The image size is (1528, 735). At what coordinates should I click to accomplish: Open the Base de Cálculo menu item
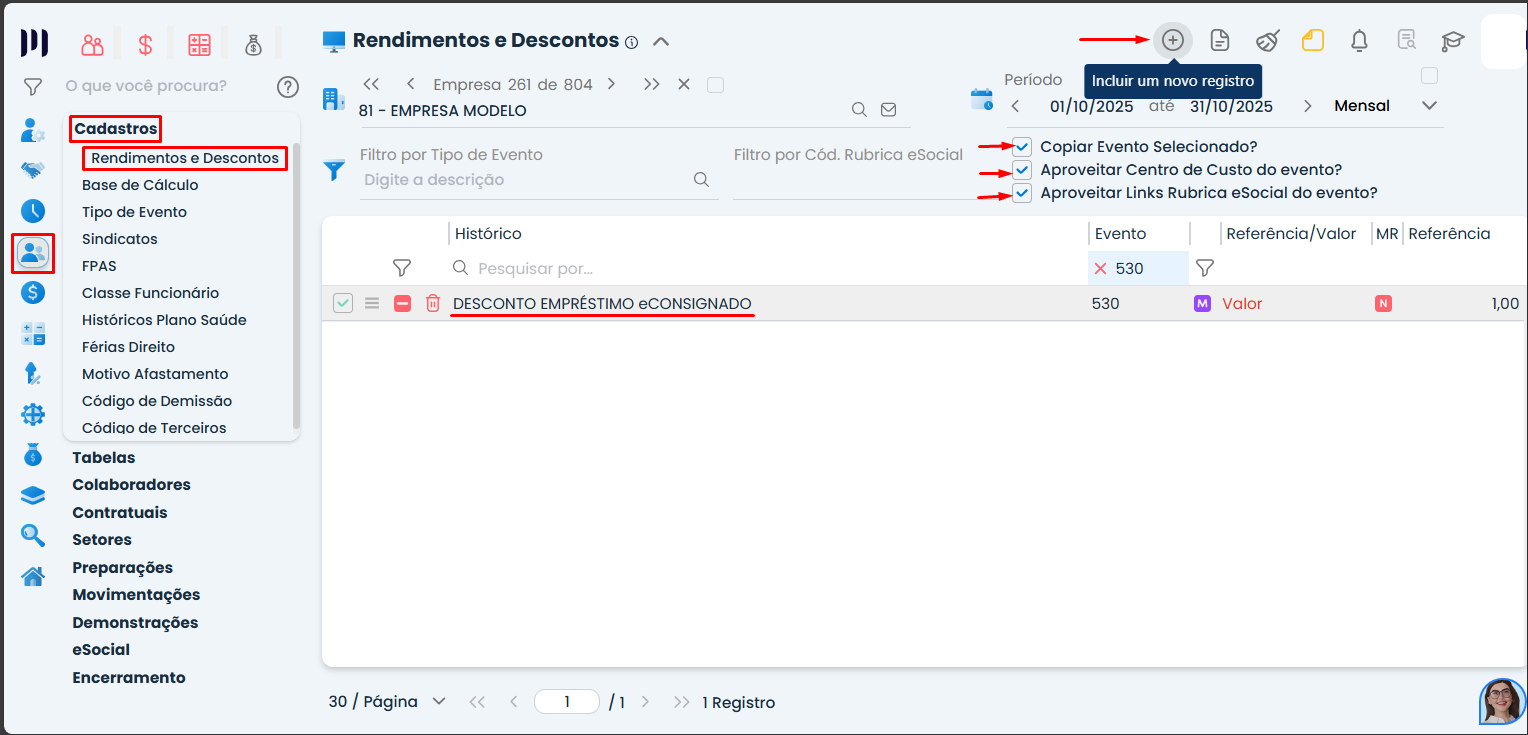coord(140,185)
